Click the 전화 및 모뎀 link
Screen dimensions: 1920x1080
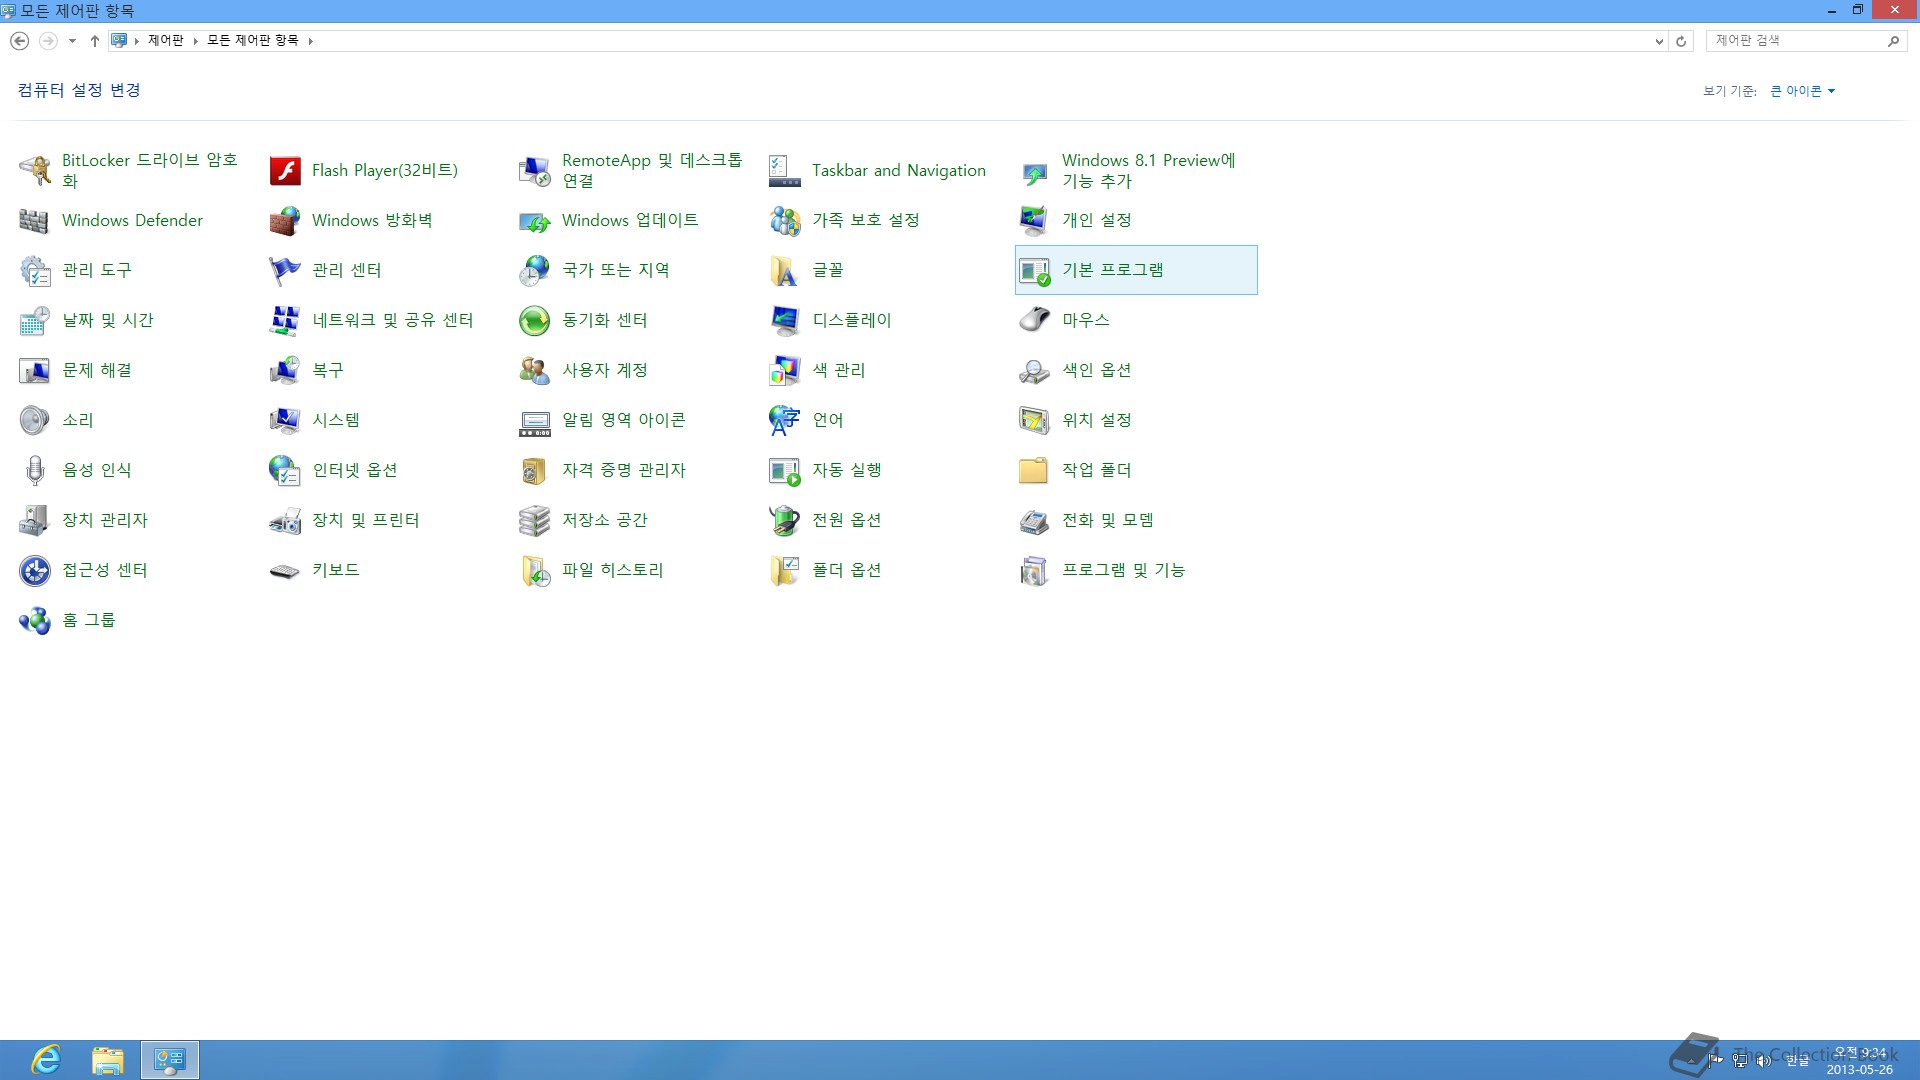(1108, 520)
